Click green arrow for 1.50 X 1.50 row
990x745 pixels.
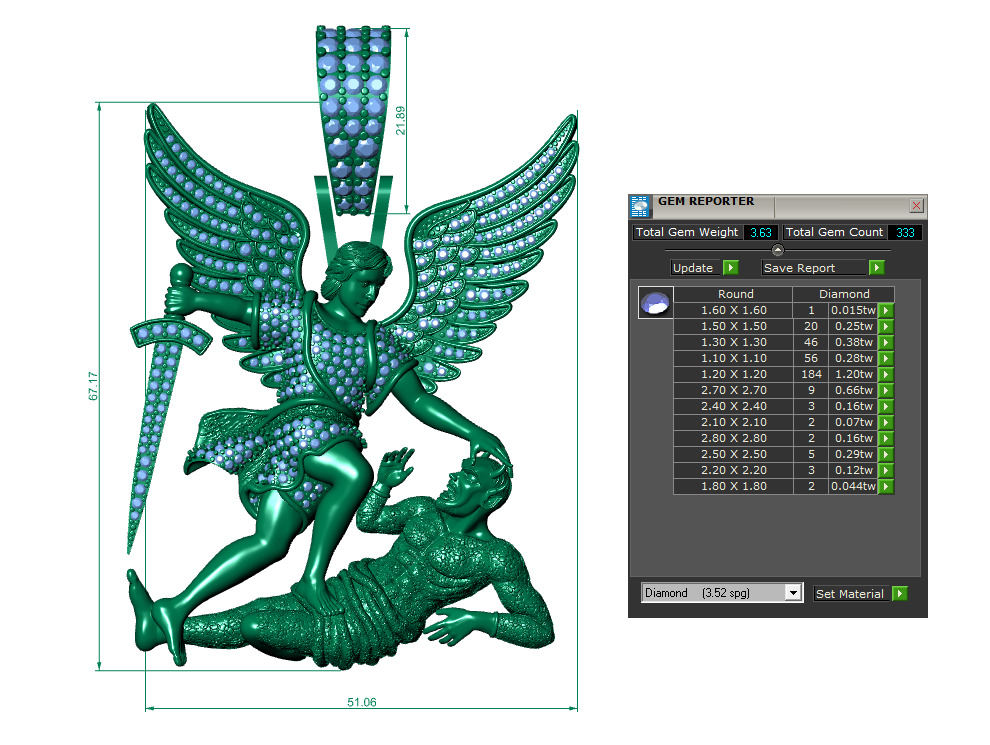pos(886,326)
